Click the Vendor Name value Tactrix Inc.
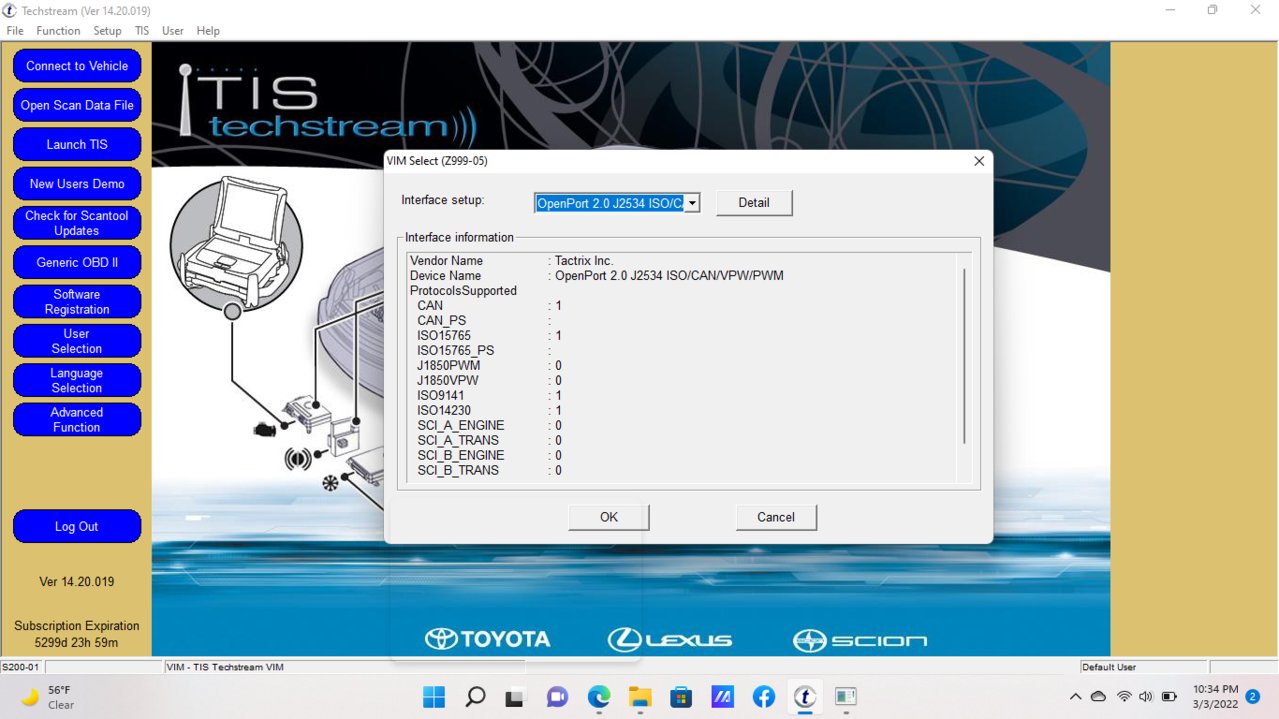The image size is (1279, 719). 584,261
